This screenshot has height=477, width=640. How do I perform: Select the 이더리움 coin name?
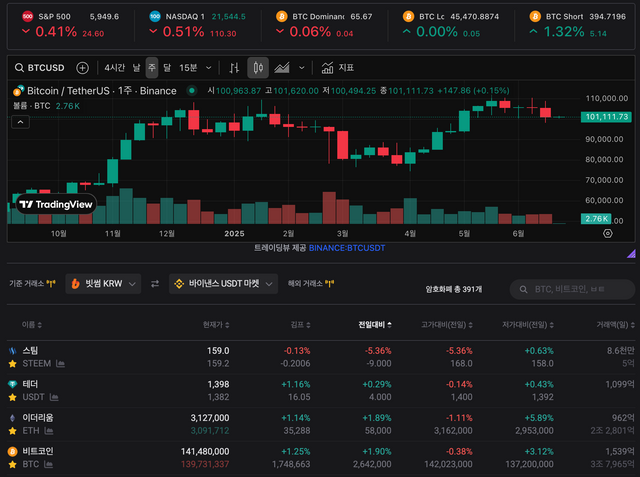click(38, 418)
